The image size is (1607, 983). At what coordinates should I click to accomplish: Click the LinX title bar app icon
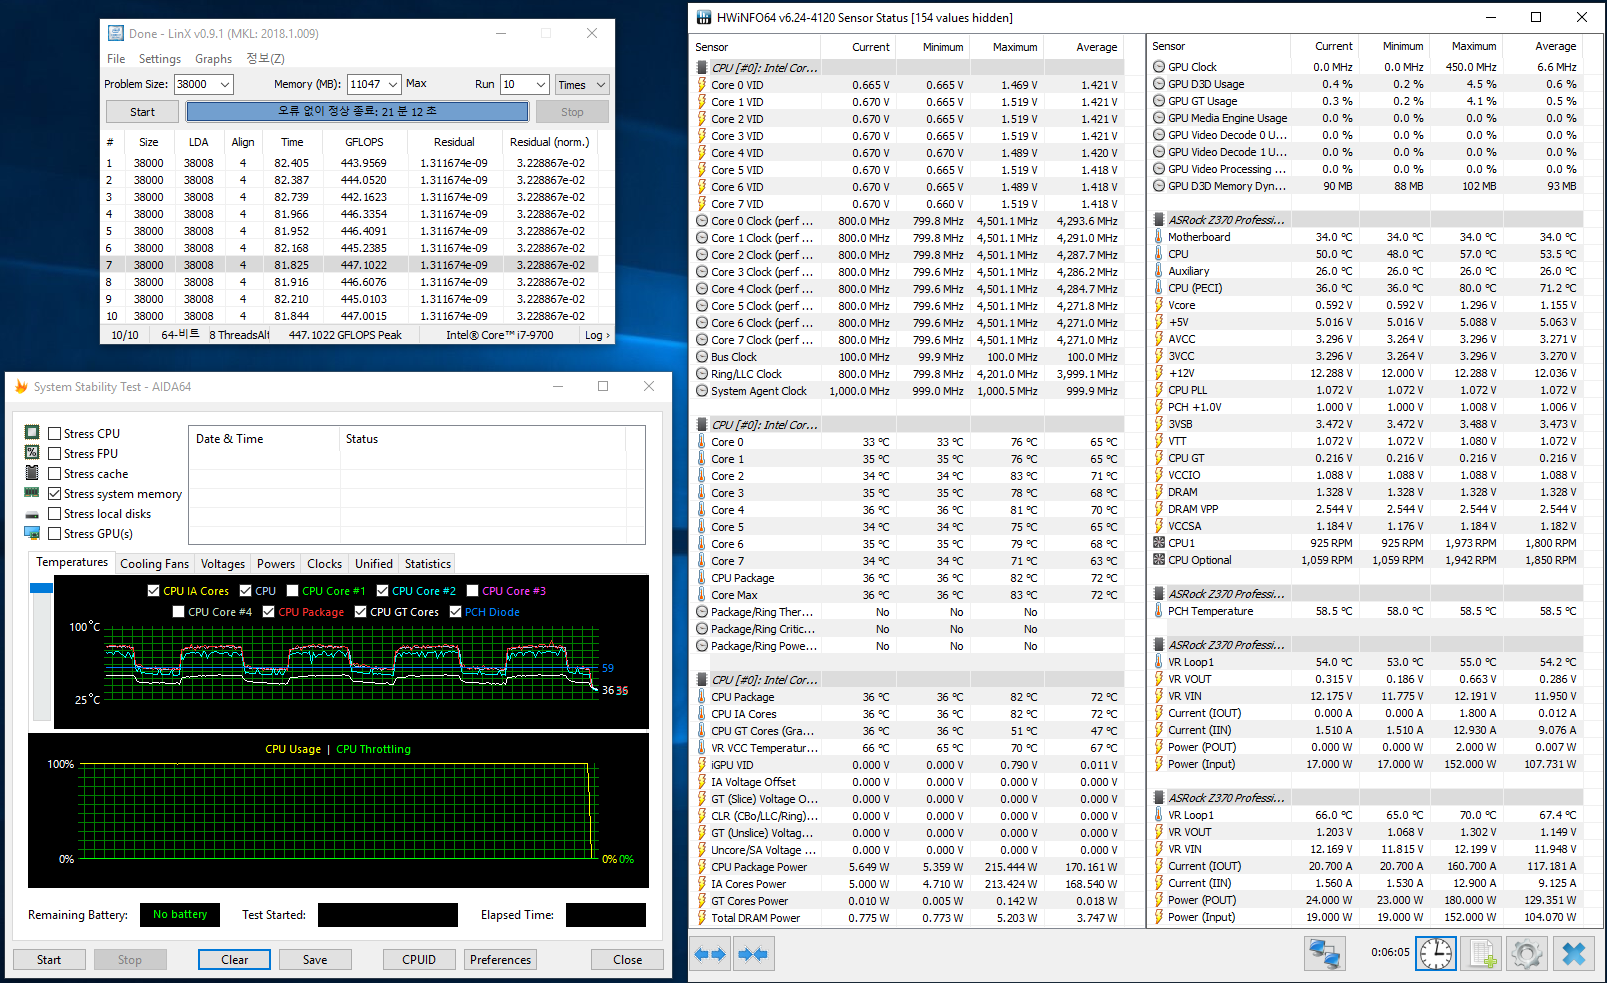tap(116, 33)
